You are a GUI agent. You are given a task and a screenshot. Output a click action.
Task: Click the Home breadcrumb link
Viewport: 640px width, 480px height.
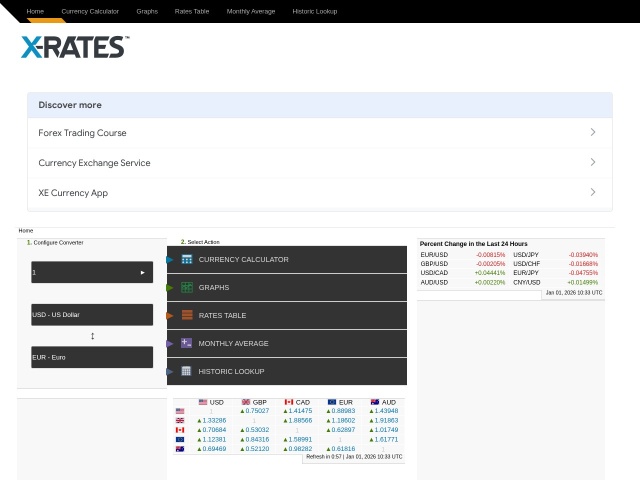(x=26, y=231)
